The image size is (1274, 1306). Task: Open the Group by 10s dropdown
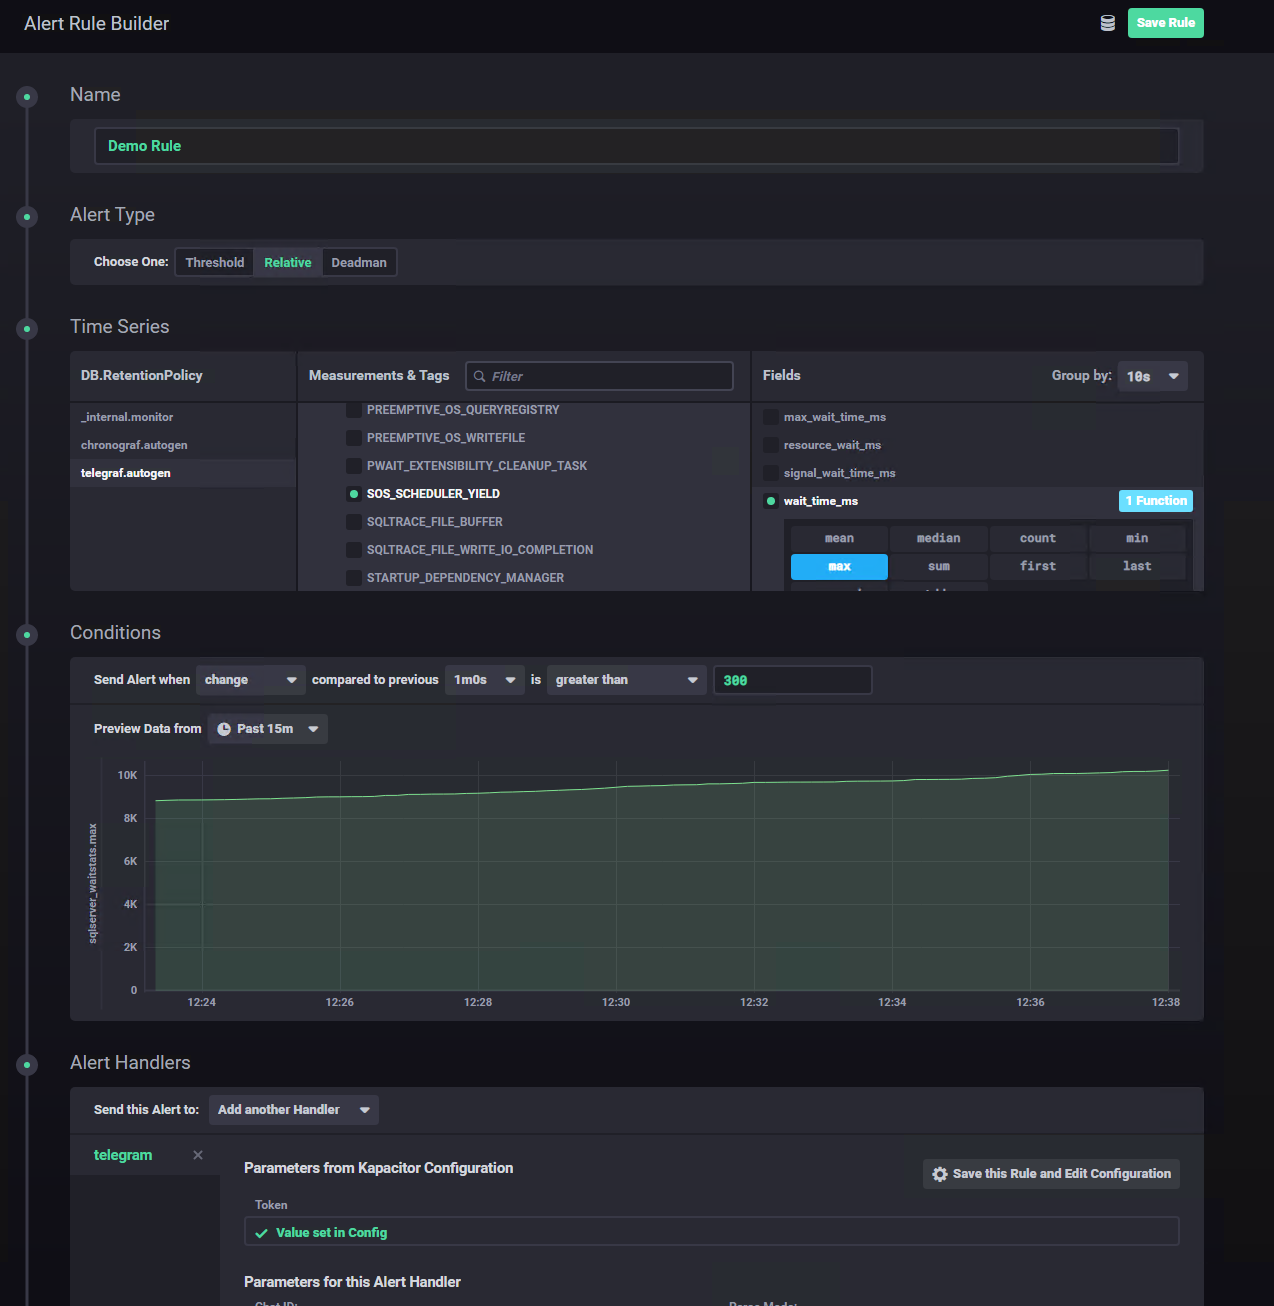point(1152,376)
